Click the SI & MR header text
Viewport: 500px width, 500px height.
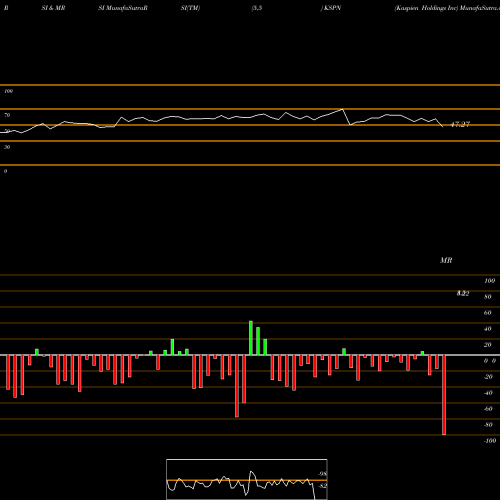(x=53, y=8)
